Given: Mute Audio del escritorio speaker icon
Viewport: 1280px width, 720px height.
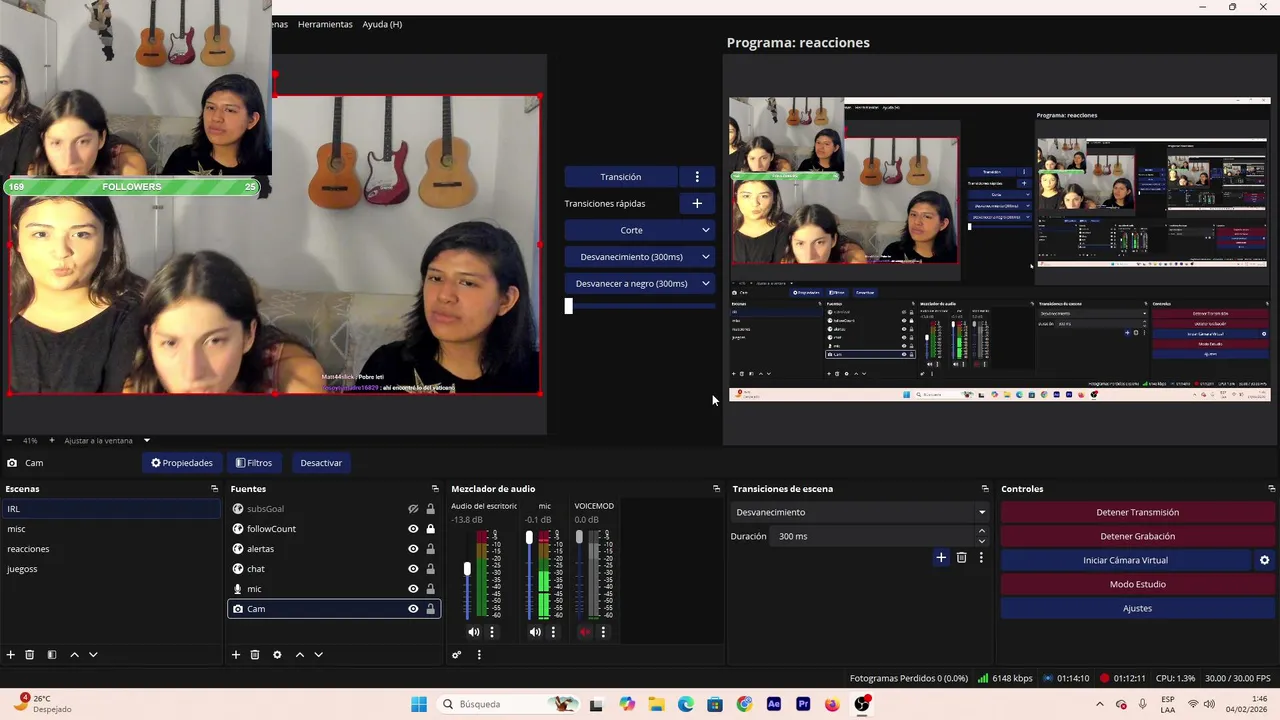Looking at the screenshot, I should pyautogui.click(x=474, y=632).
